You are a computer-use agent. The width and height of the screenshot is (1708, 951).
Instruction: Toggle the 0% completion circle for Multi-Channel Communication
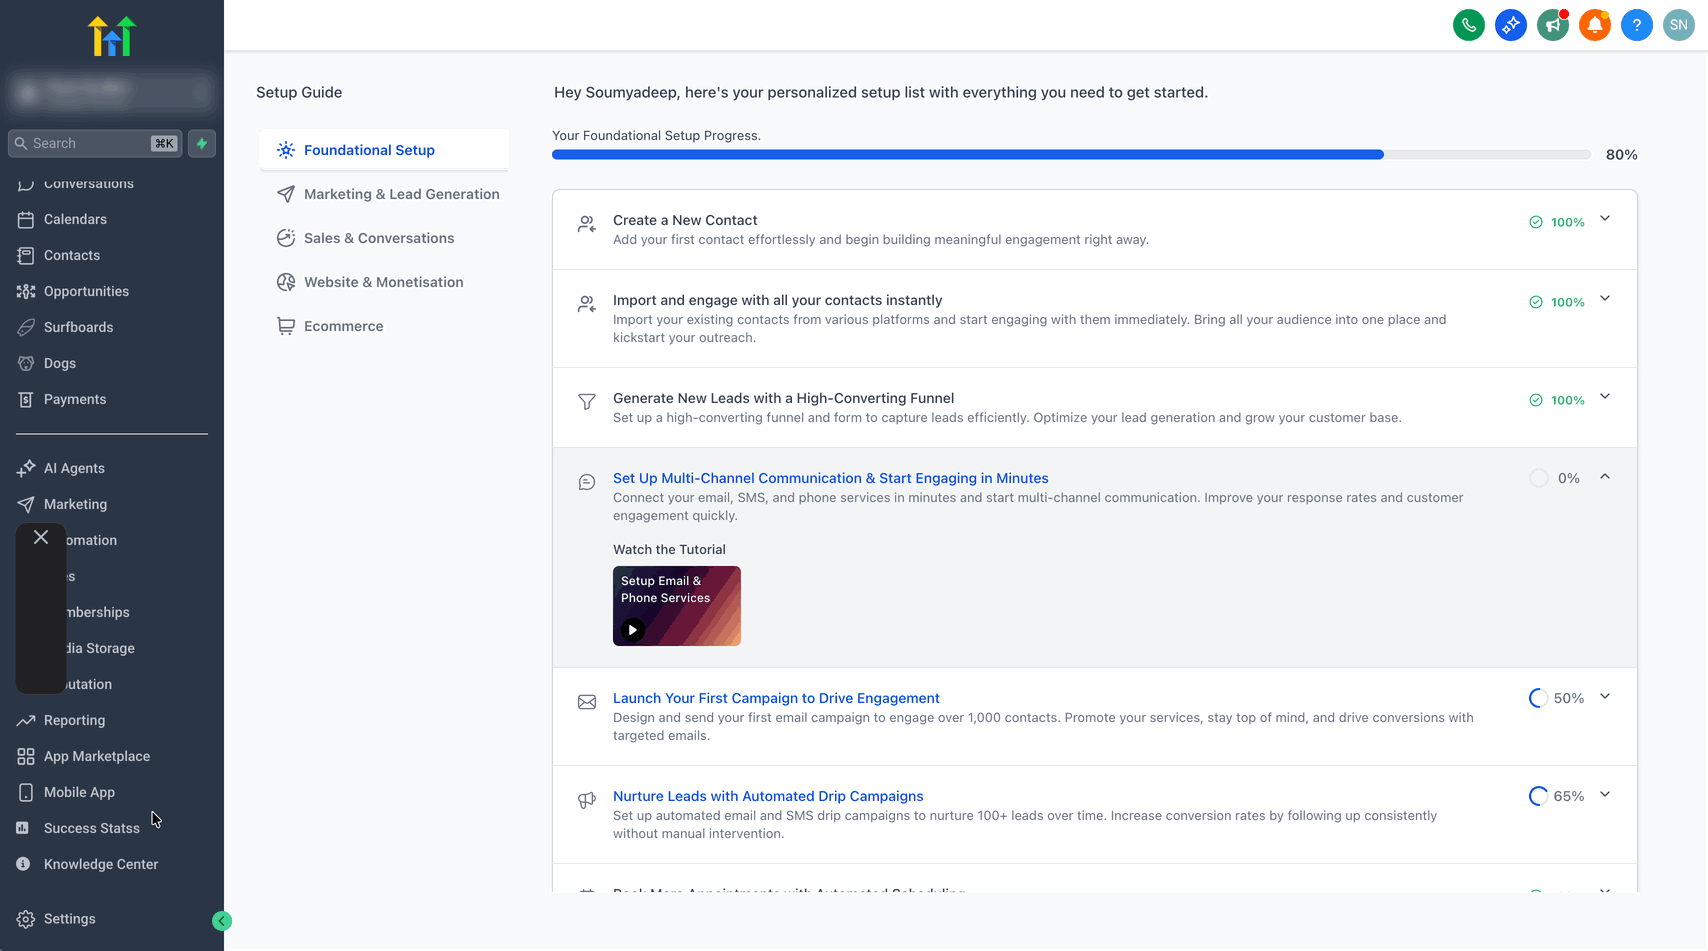[x=1538, y=478]
